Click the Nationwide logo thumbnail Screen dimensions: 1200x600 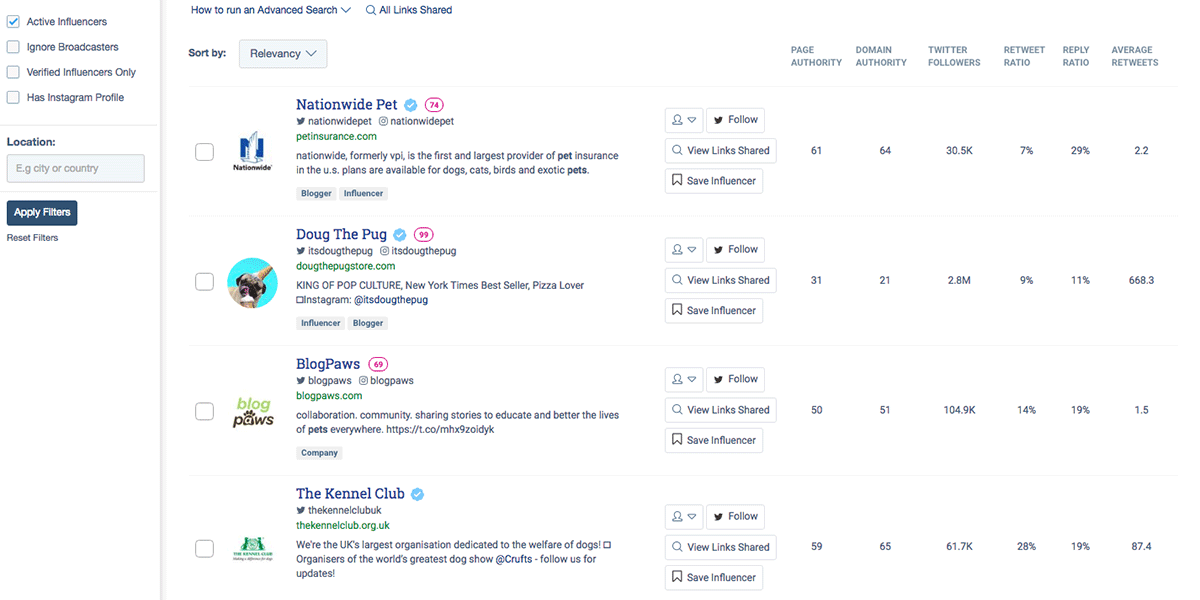coord(252,152)
